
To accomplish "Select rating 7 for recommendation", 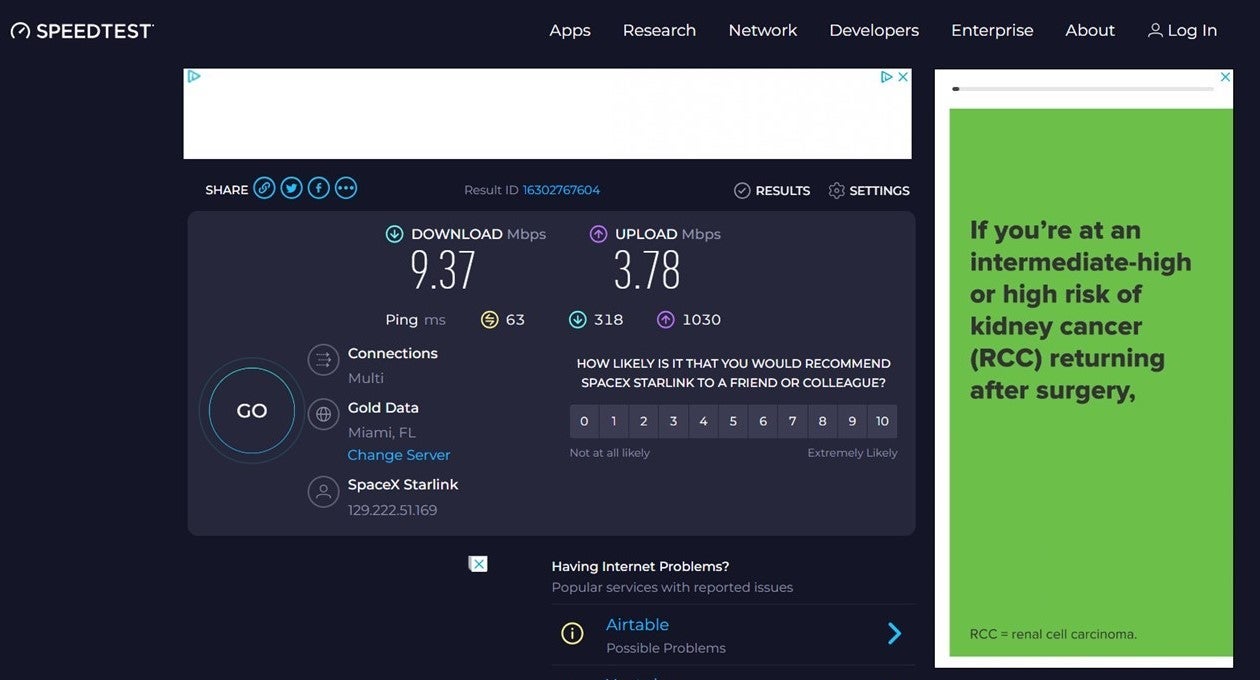I will [x=792, y=421].
